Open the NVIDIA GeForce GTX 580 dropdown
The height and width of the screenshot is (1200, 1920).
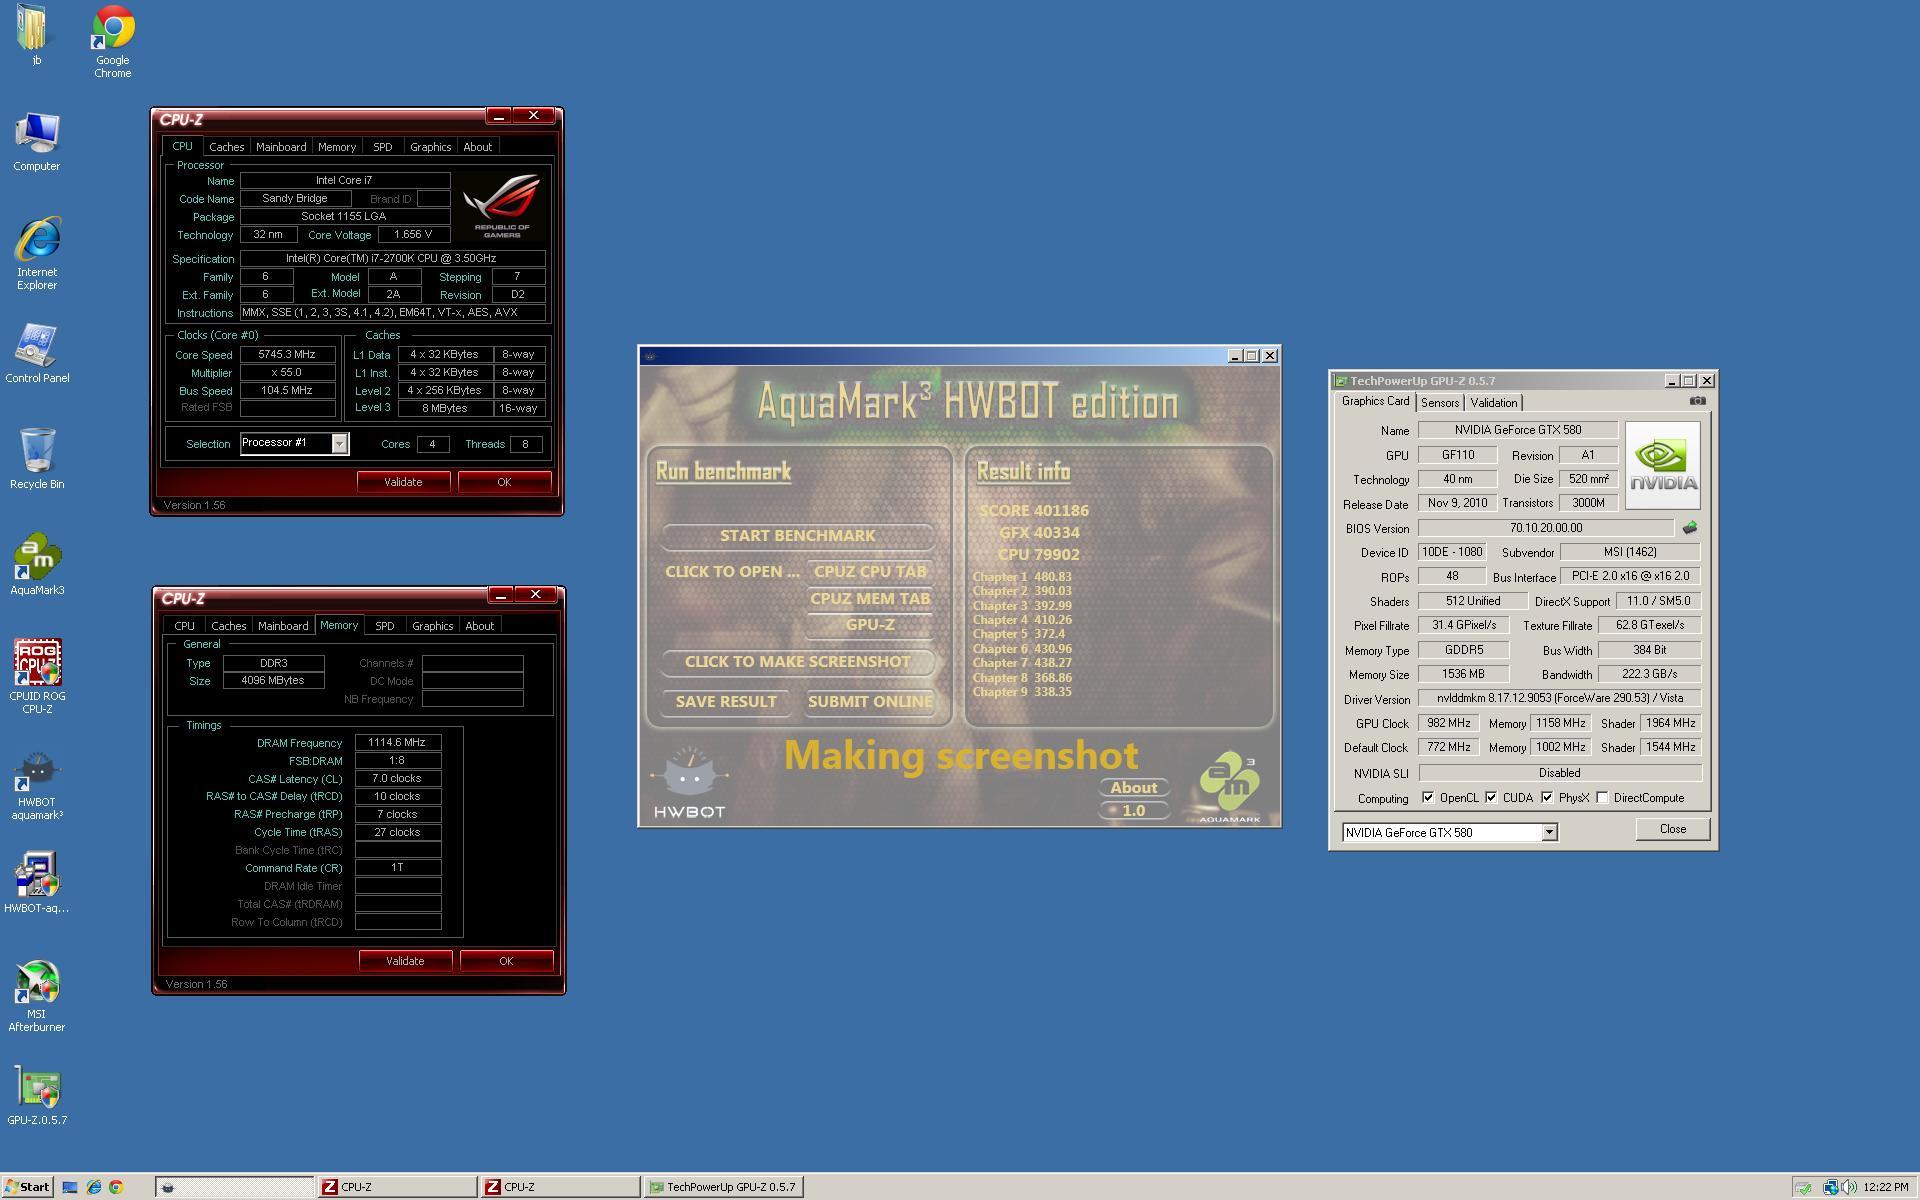[x=1549, y=832]
